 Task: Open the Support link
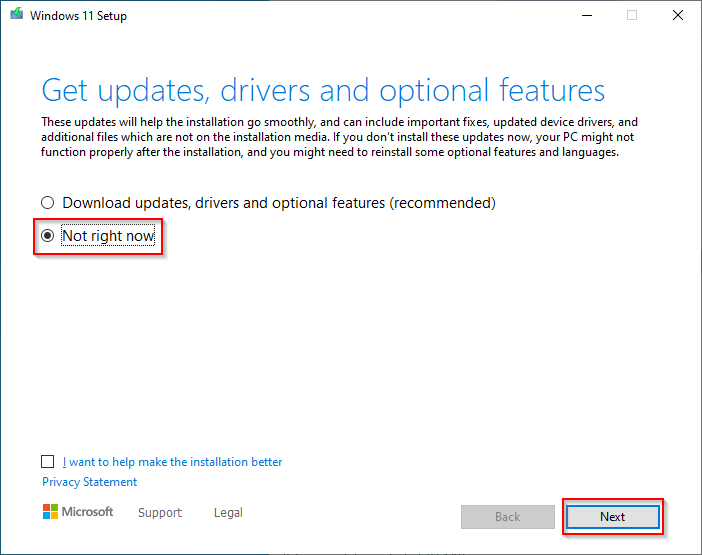(160, 512)
